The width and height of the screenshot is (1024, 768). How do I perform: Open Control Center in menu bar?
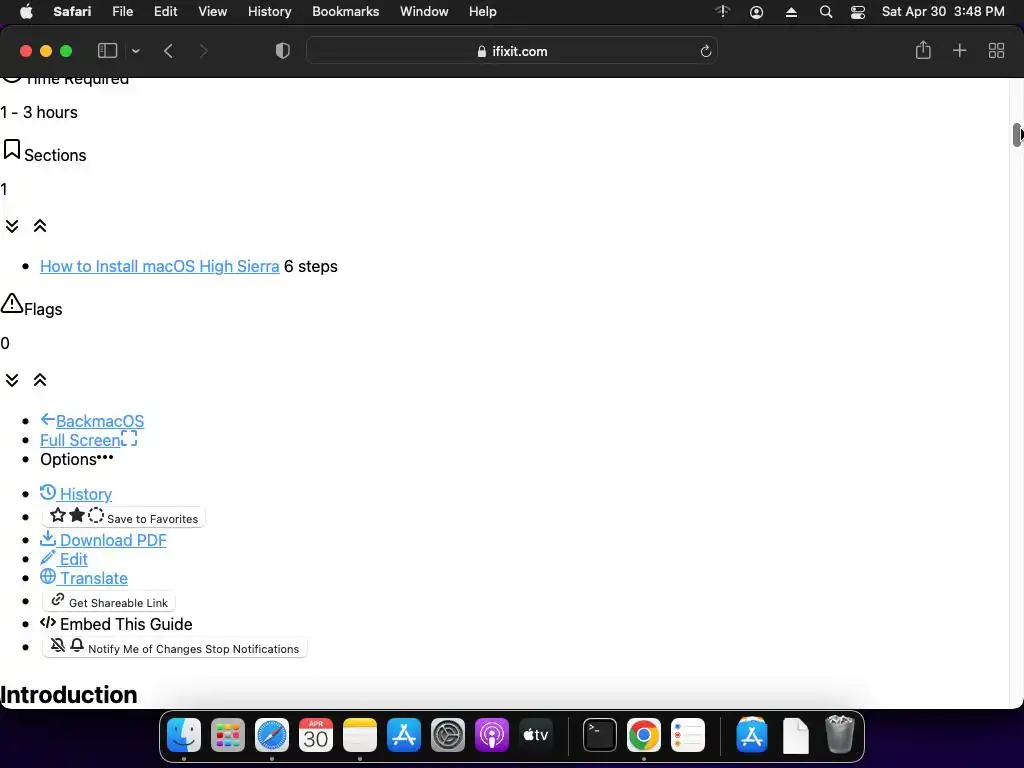click(x=857, y=12)
